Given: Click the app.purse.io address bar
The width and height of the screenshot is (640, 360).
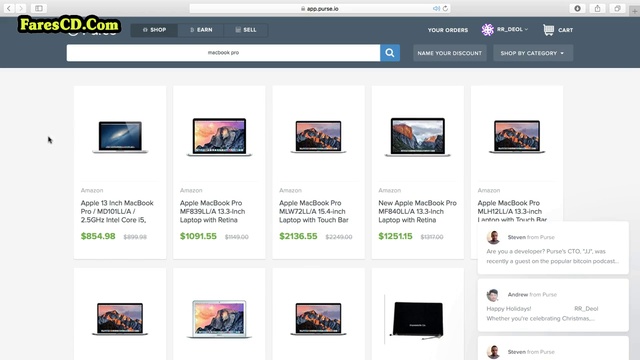Looking at the screenshot, I should coord(320,8).
